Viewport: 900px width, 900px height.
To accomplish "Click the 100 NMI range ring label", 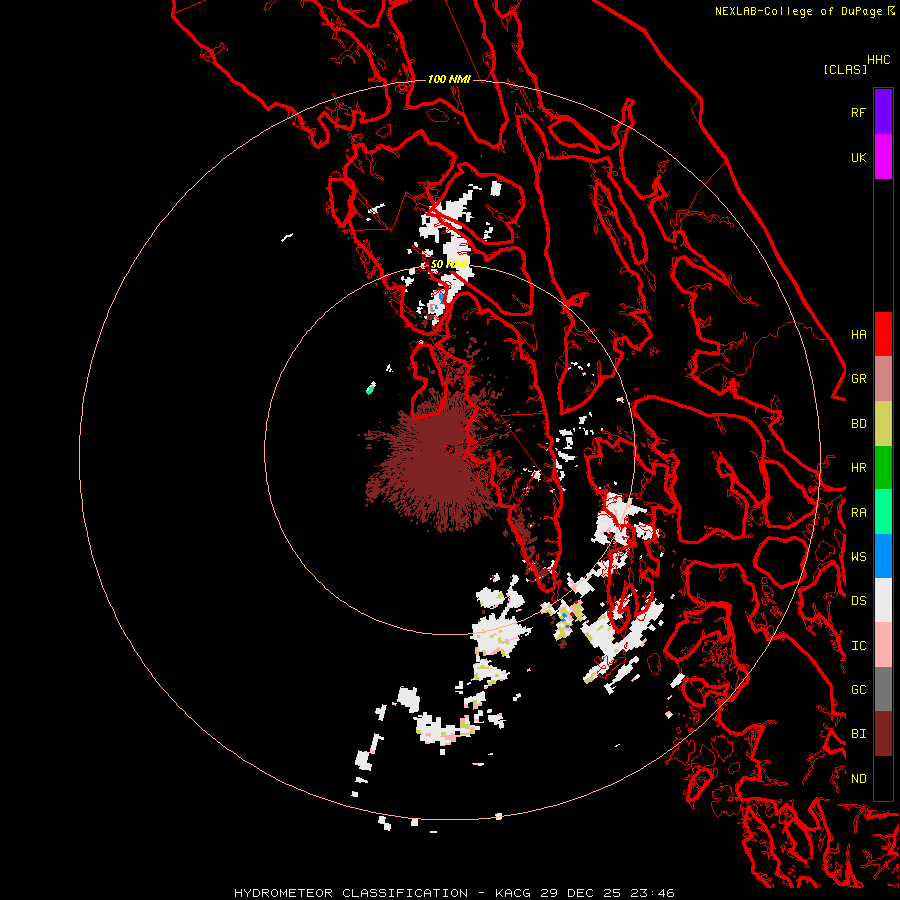I will point(449,79).
